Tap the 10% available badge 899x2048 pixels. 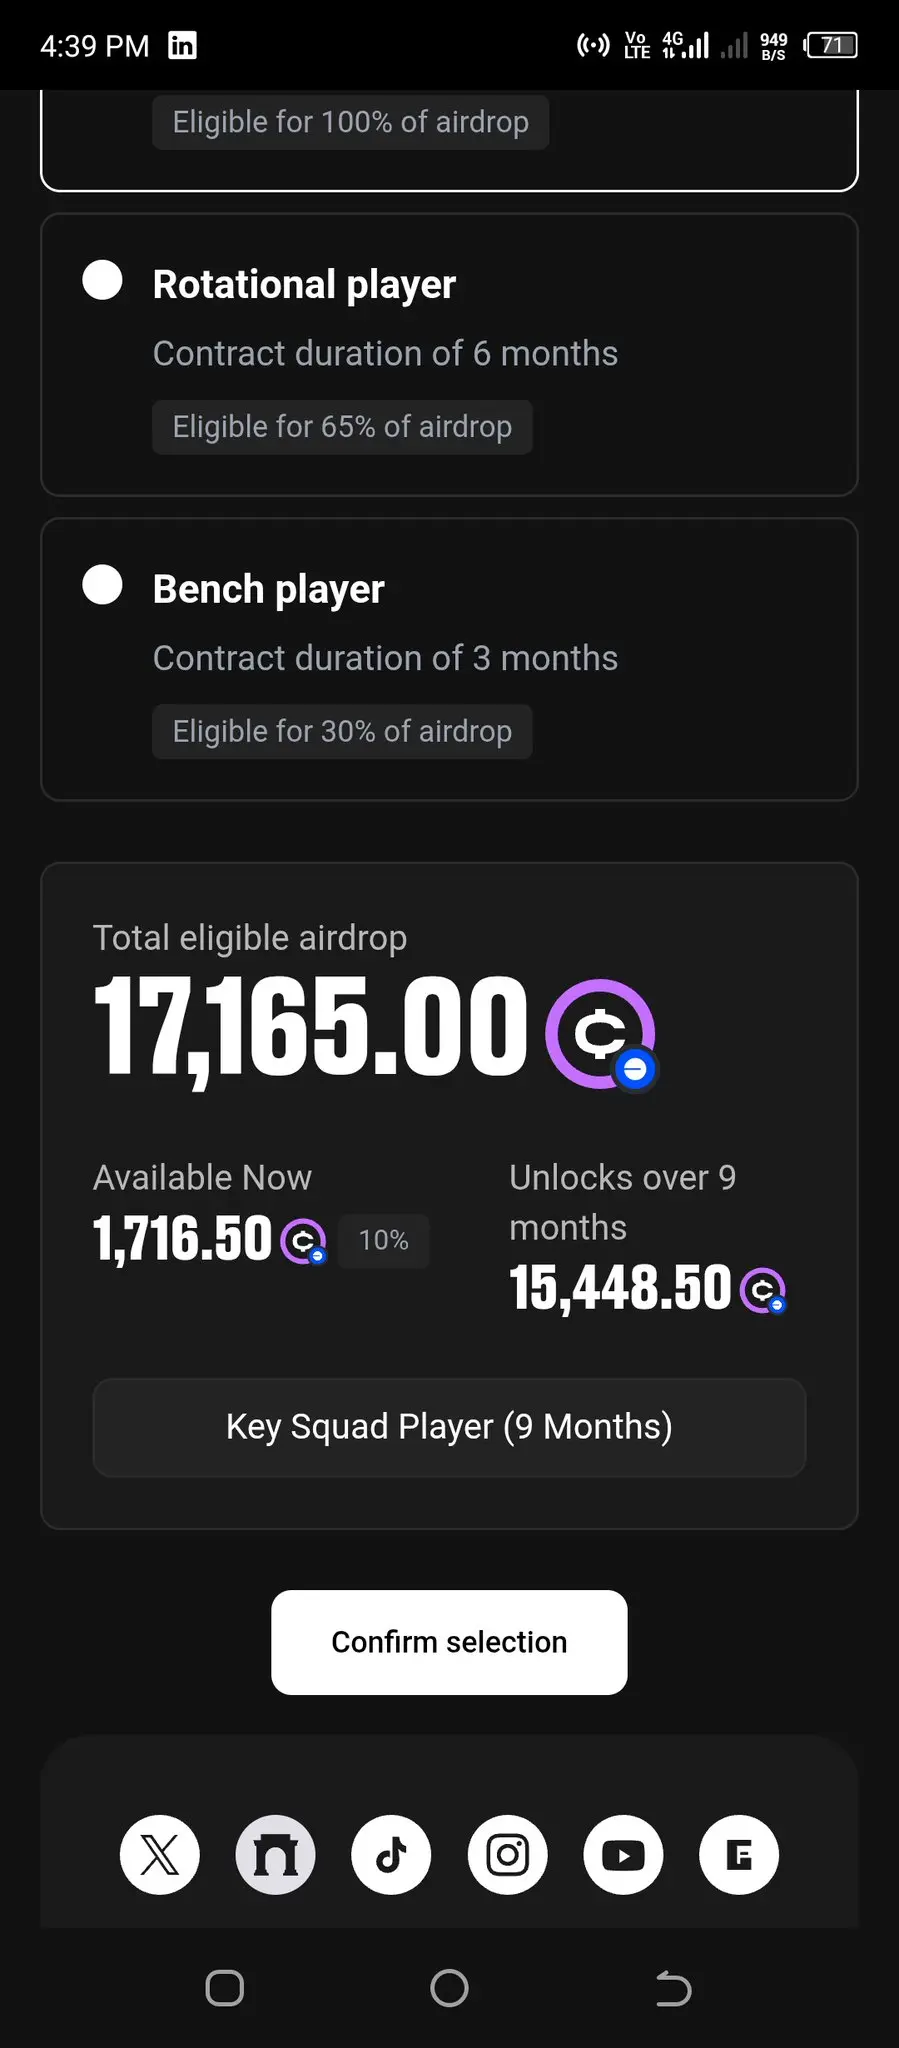tap(384, 1241)
